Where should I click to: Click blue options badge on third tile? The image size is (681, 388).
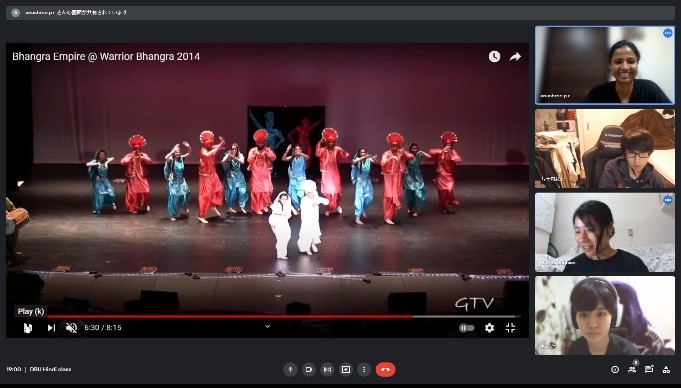668,200
